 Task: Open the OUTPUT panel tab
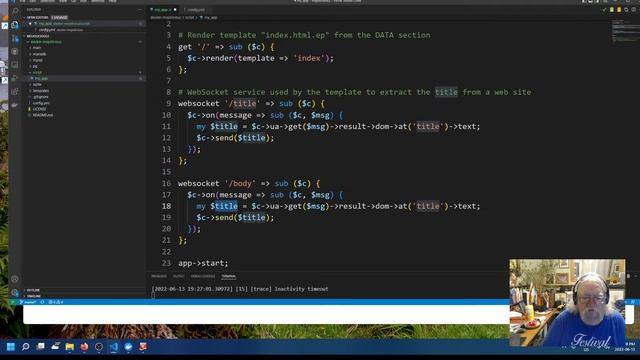[178, 276]
